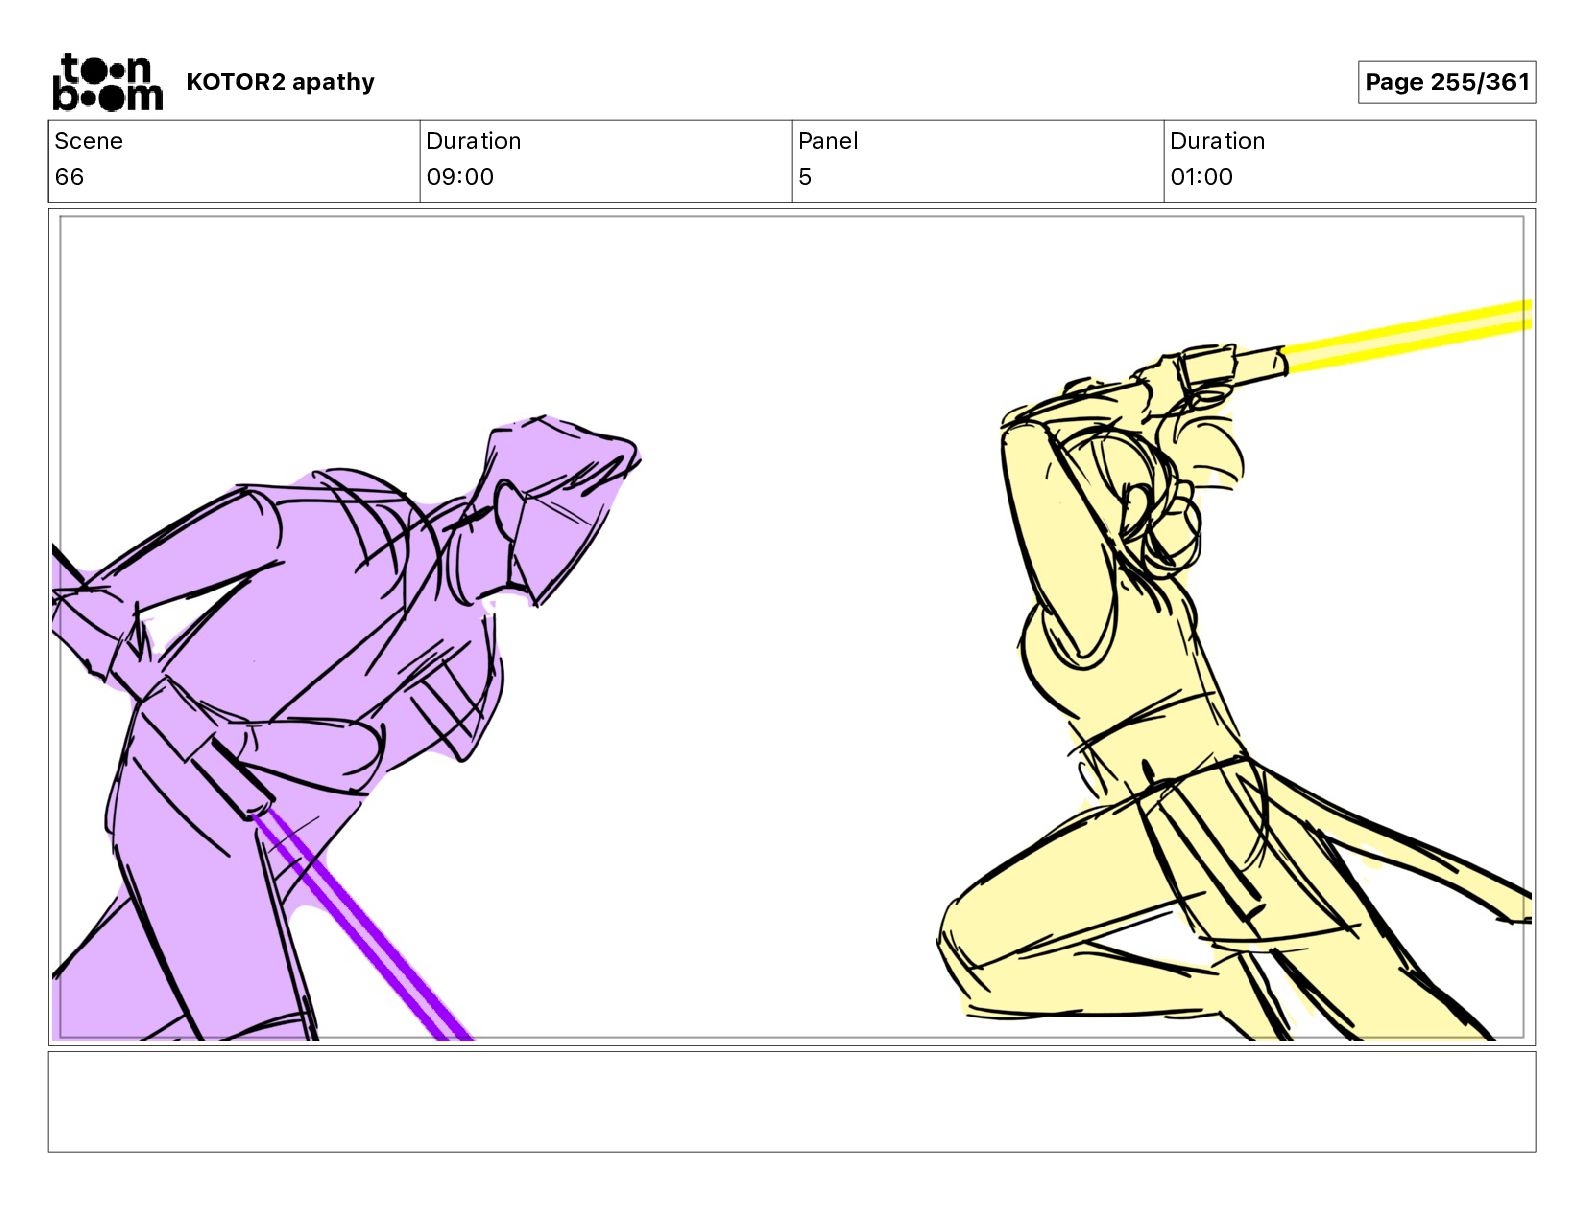Image resolution: width=1584 pixels, height=1224 pixels.
Task: Select the panel duration value '01:00'
Action: point(1201,177)
